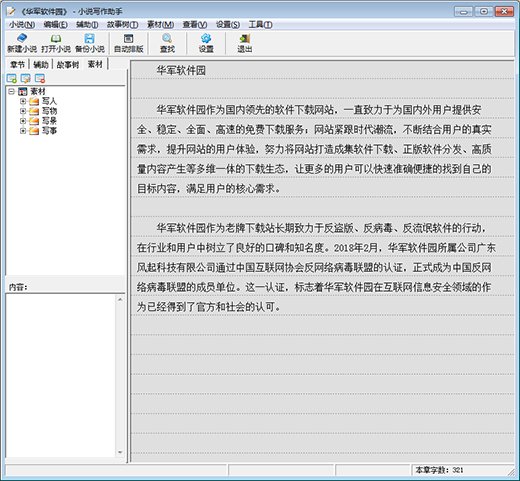Expand the 写事 folder node

pyautogui.click(x=23, y=131)
